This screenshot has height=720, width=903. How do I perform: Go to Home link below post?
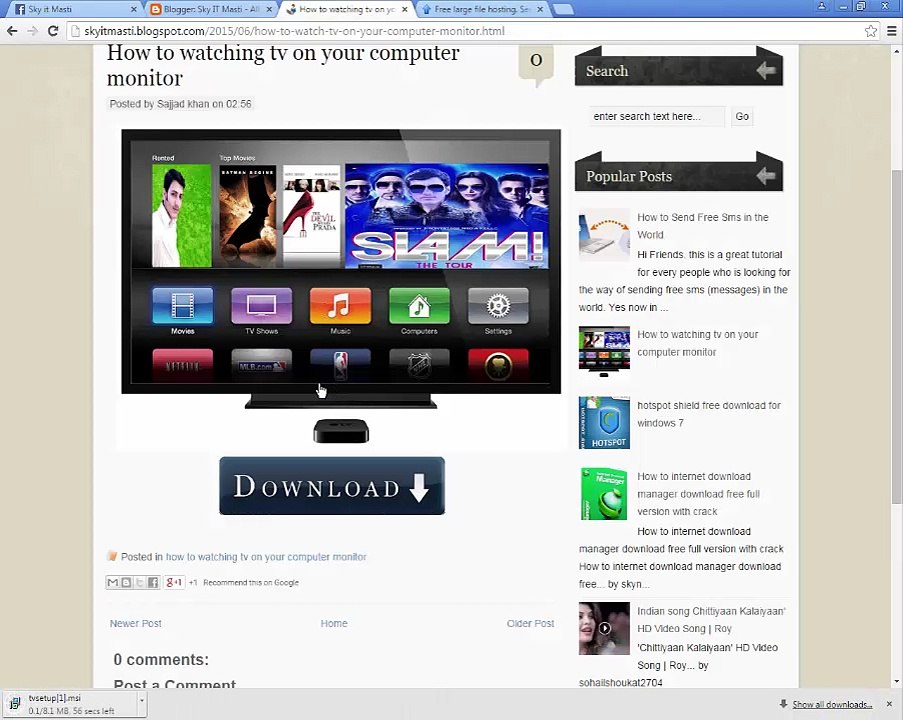(334, 623)
